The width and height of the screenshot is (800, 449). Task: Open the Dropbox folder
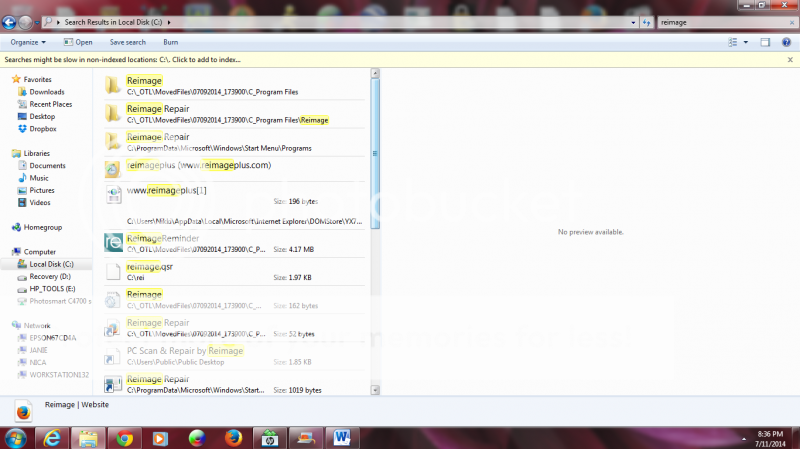tap(42, 129)
